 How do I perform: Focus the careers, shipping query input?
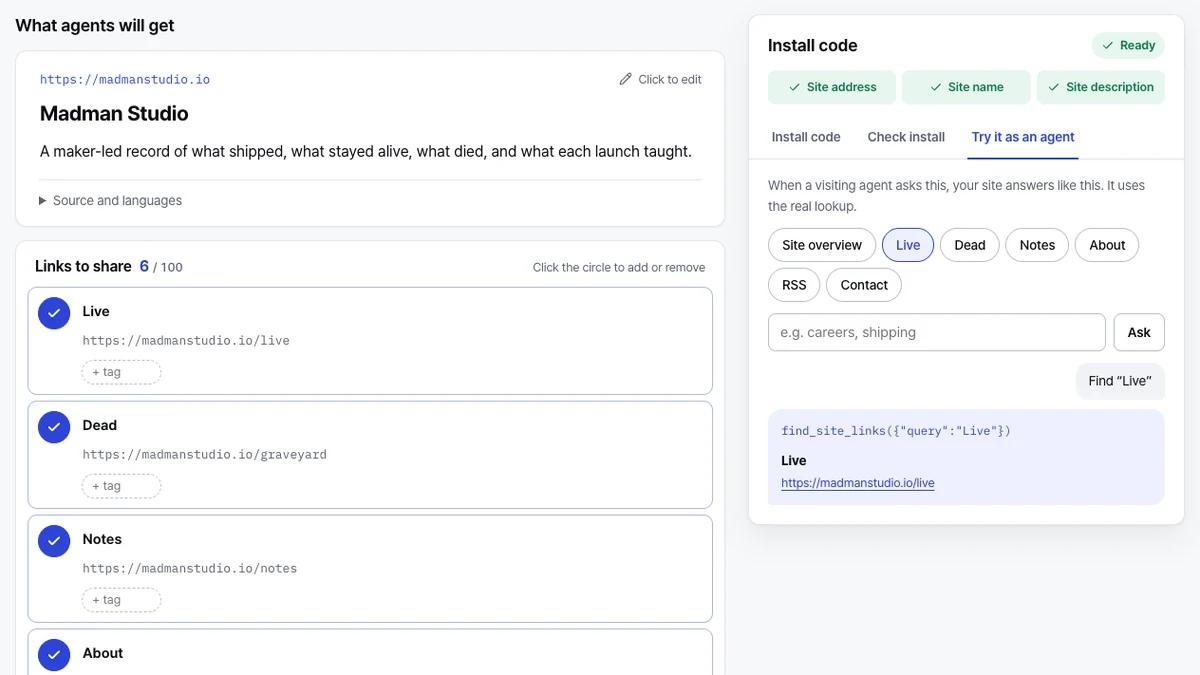click(x=937, y=332)
